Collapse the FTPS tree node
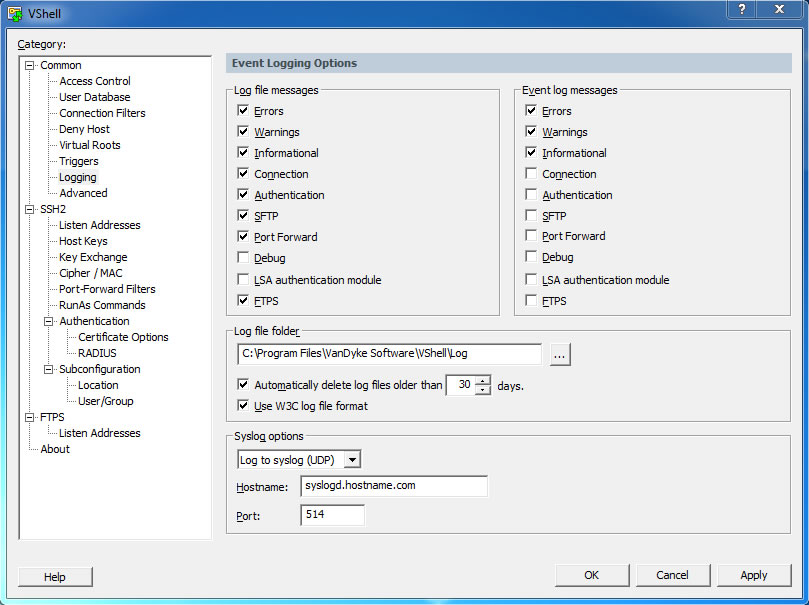The image size is (809, 605). point(30,417)
